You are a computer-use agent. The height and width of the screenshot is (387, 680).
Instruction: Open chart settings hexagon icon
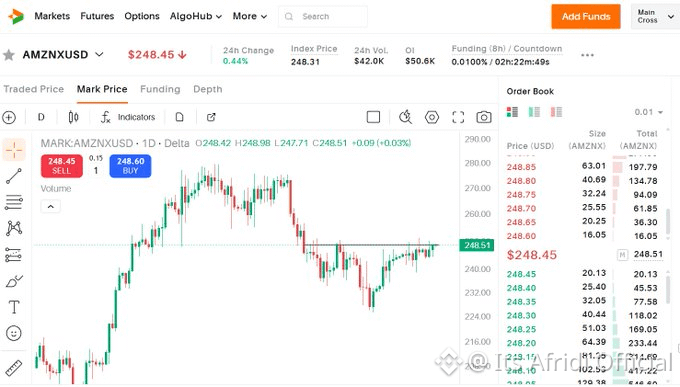(x=432, y=117)
